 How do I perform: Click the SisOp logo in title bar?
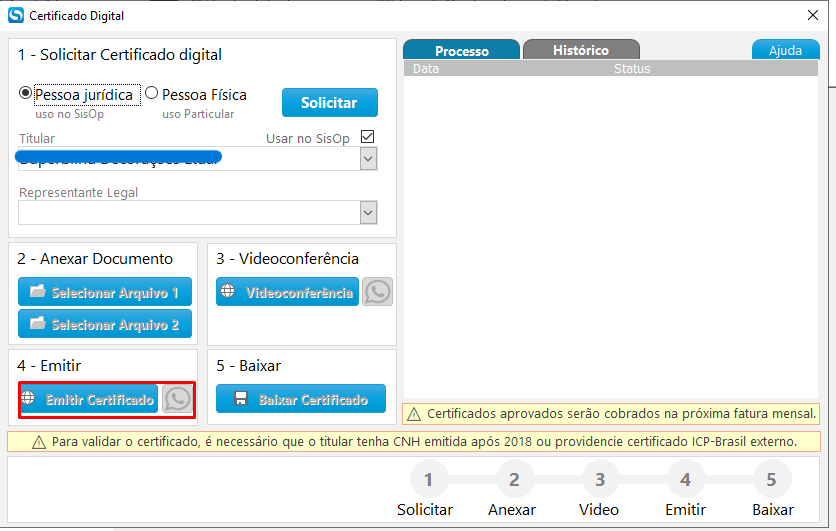15,15
